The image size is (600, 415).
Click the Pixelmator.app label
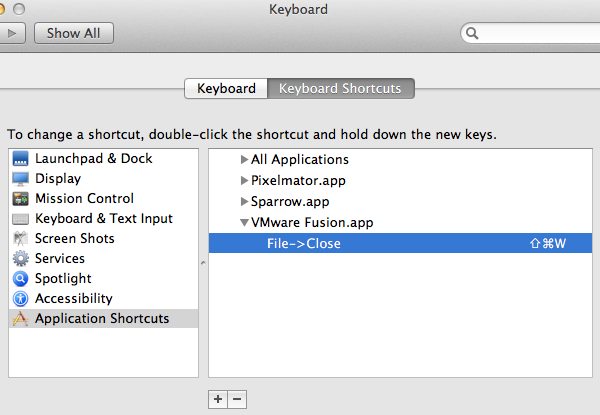[298, 181]
